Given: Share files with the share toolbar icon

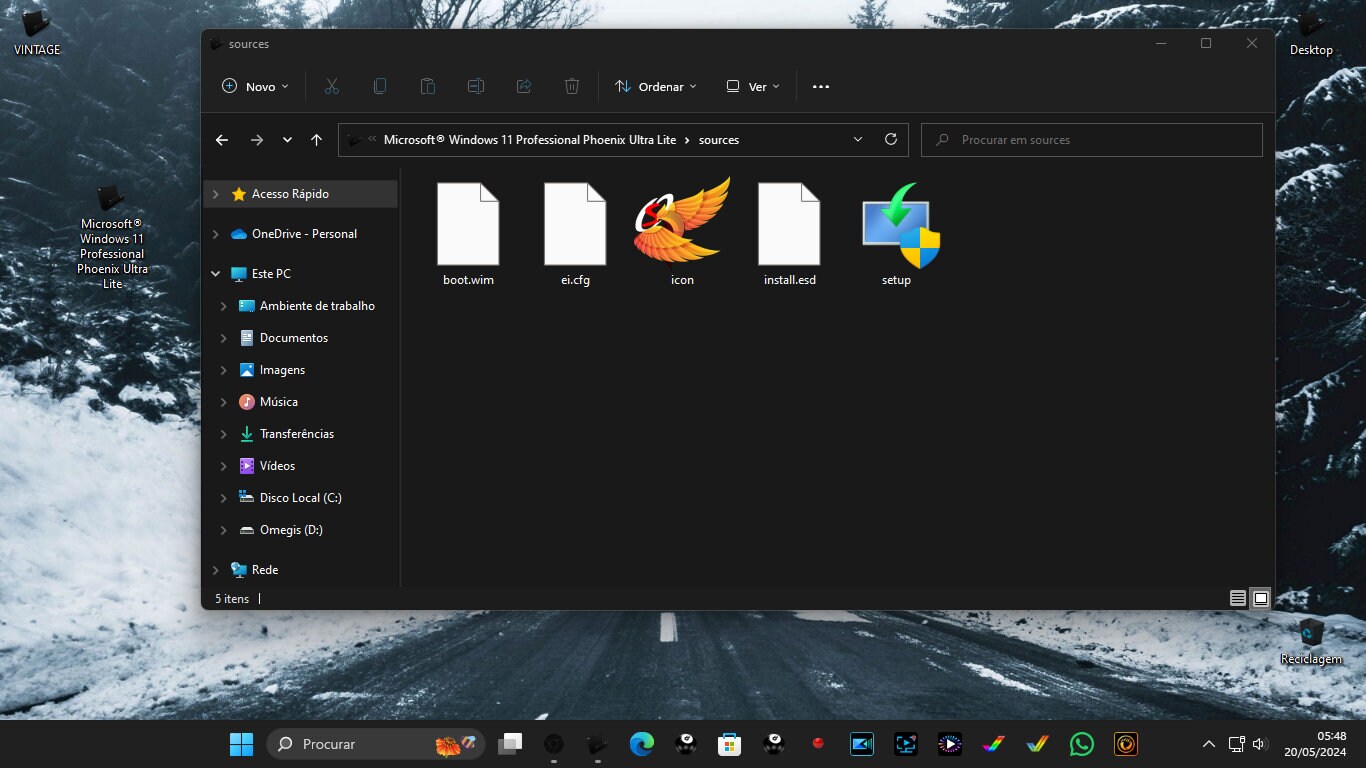Looking at the screenshot, I should [x=524, y=86].
